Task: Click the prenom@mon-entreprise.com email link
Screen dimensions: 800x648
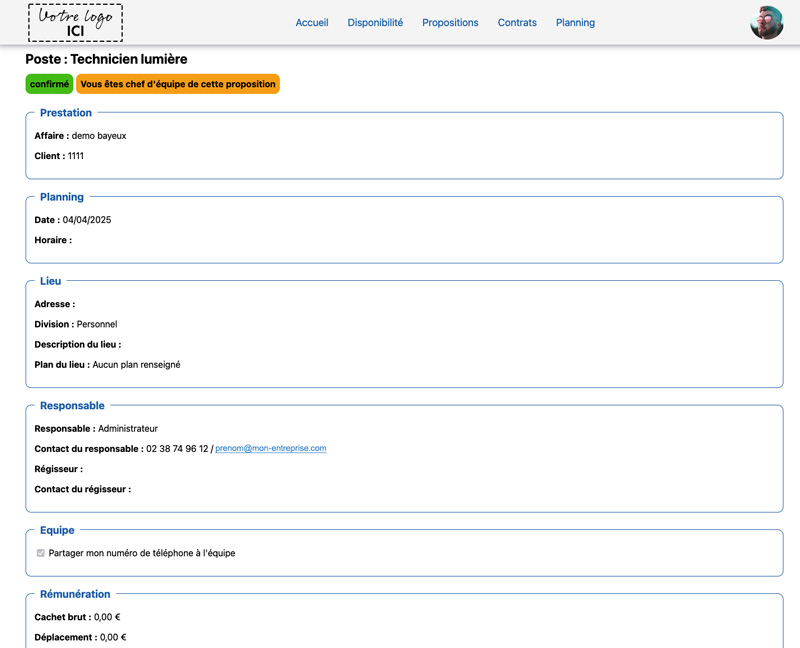Action: 270,448
